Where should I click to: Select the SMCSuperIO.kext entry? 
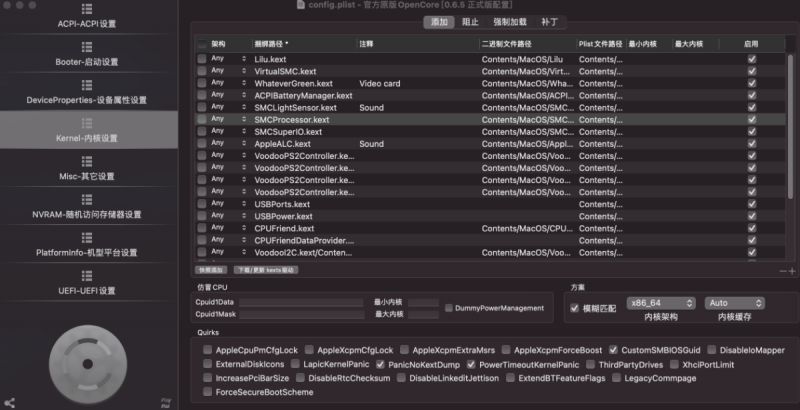(288, 132)
